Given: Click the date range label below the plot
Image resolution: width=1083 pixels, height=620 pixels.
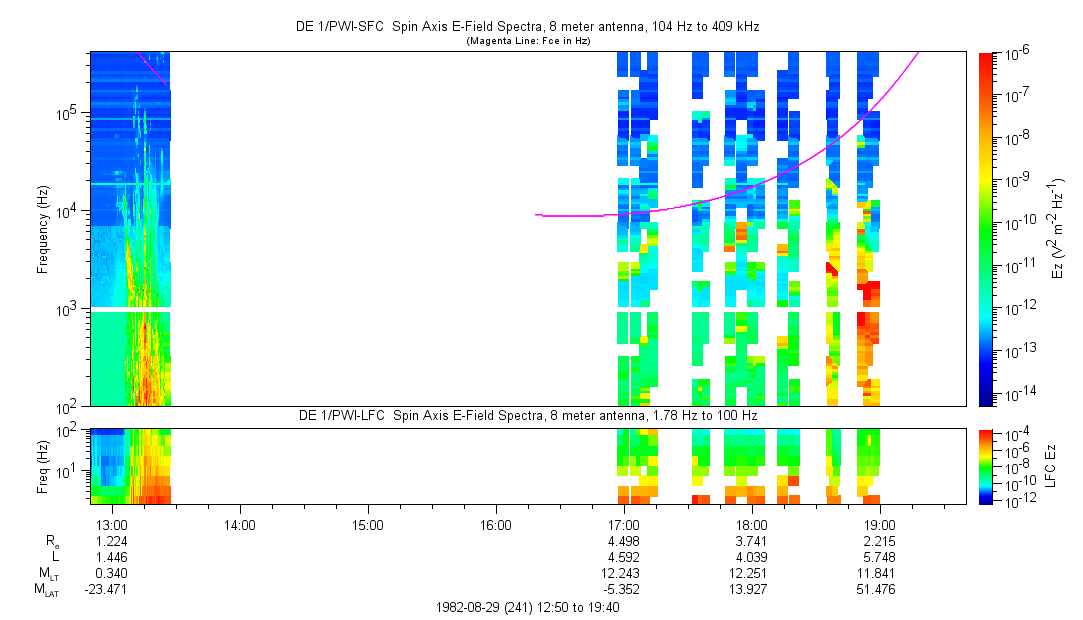Looking at the screenshot, I should pos(527,608).
